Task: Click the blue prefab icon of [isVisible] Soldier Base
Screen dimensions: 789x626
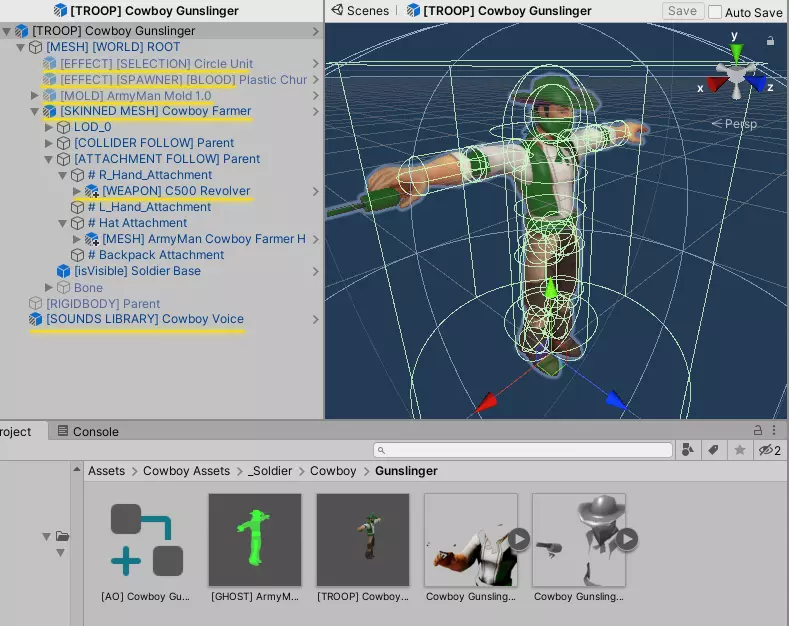Action: [x=63, y=271]
